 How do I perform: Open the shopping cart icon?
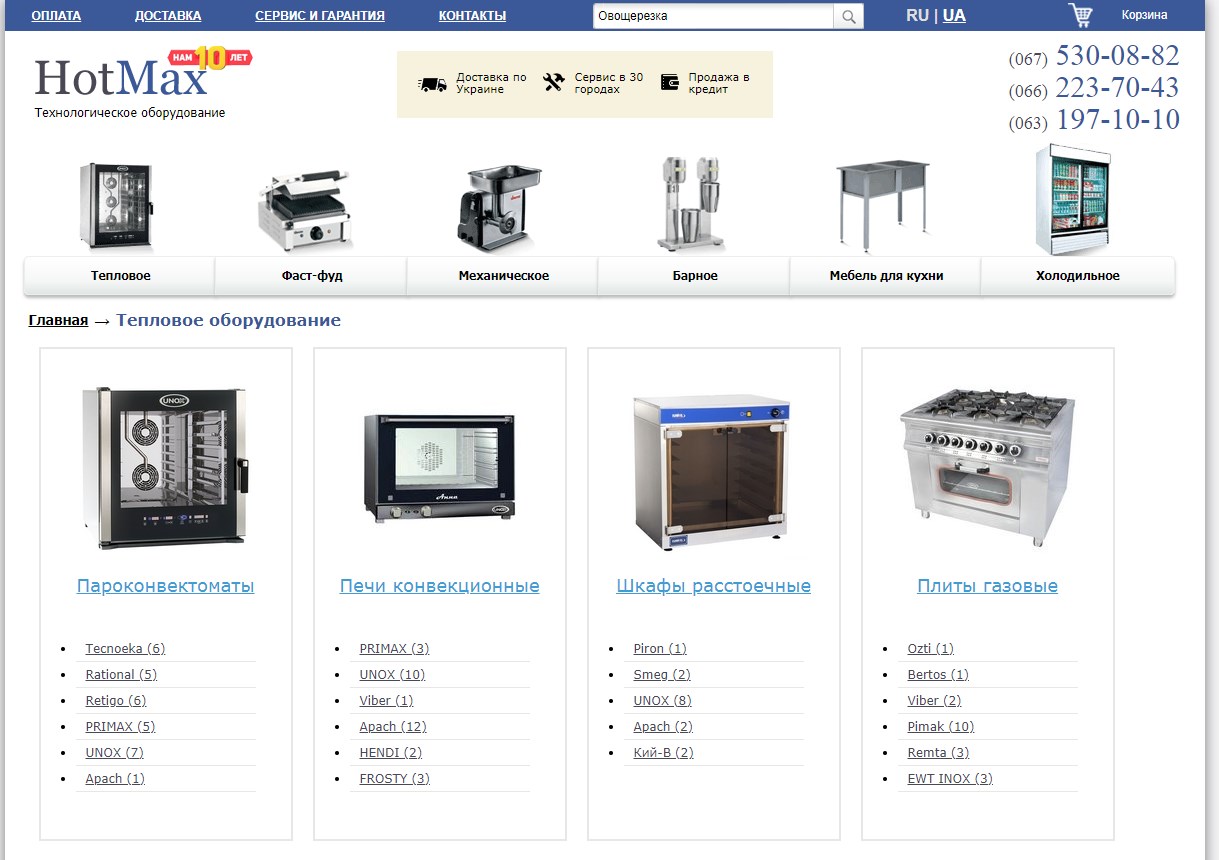[1080, 15]
